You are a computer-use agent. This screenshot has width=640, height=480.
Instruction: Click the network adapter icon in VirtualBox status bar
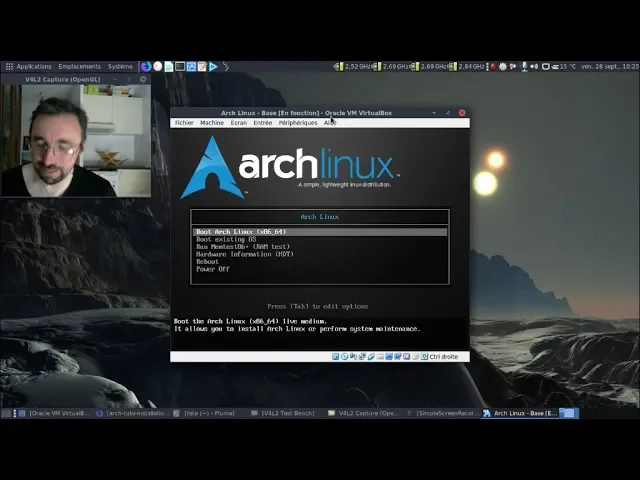[x=362, y=357]
